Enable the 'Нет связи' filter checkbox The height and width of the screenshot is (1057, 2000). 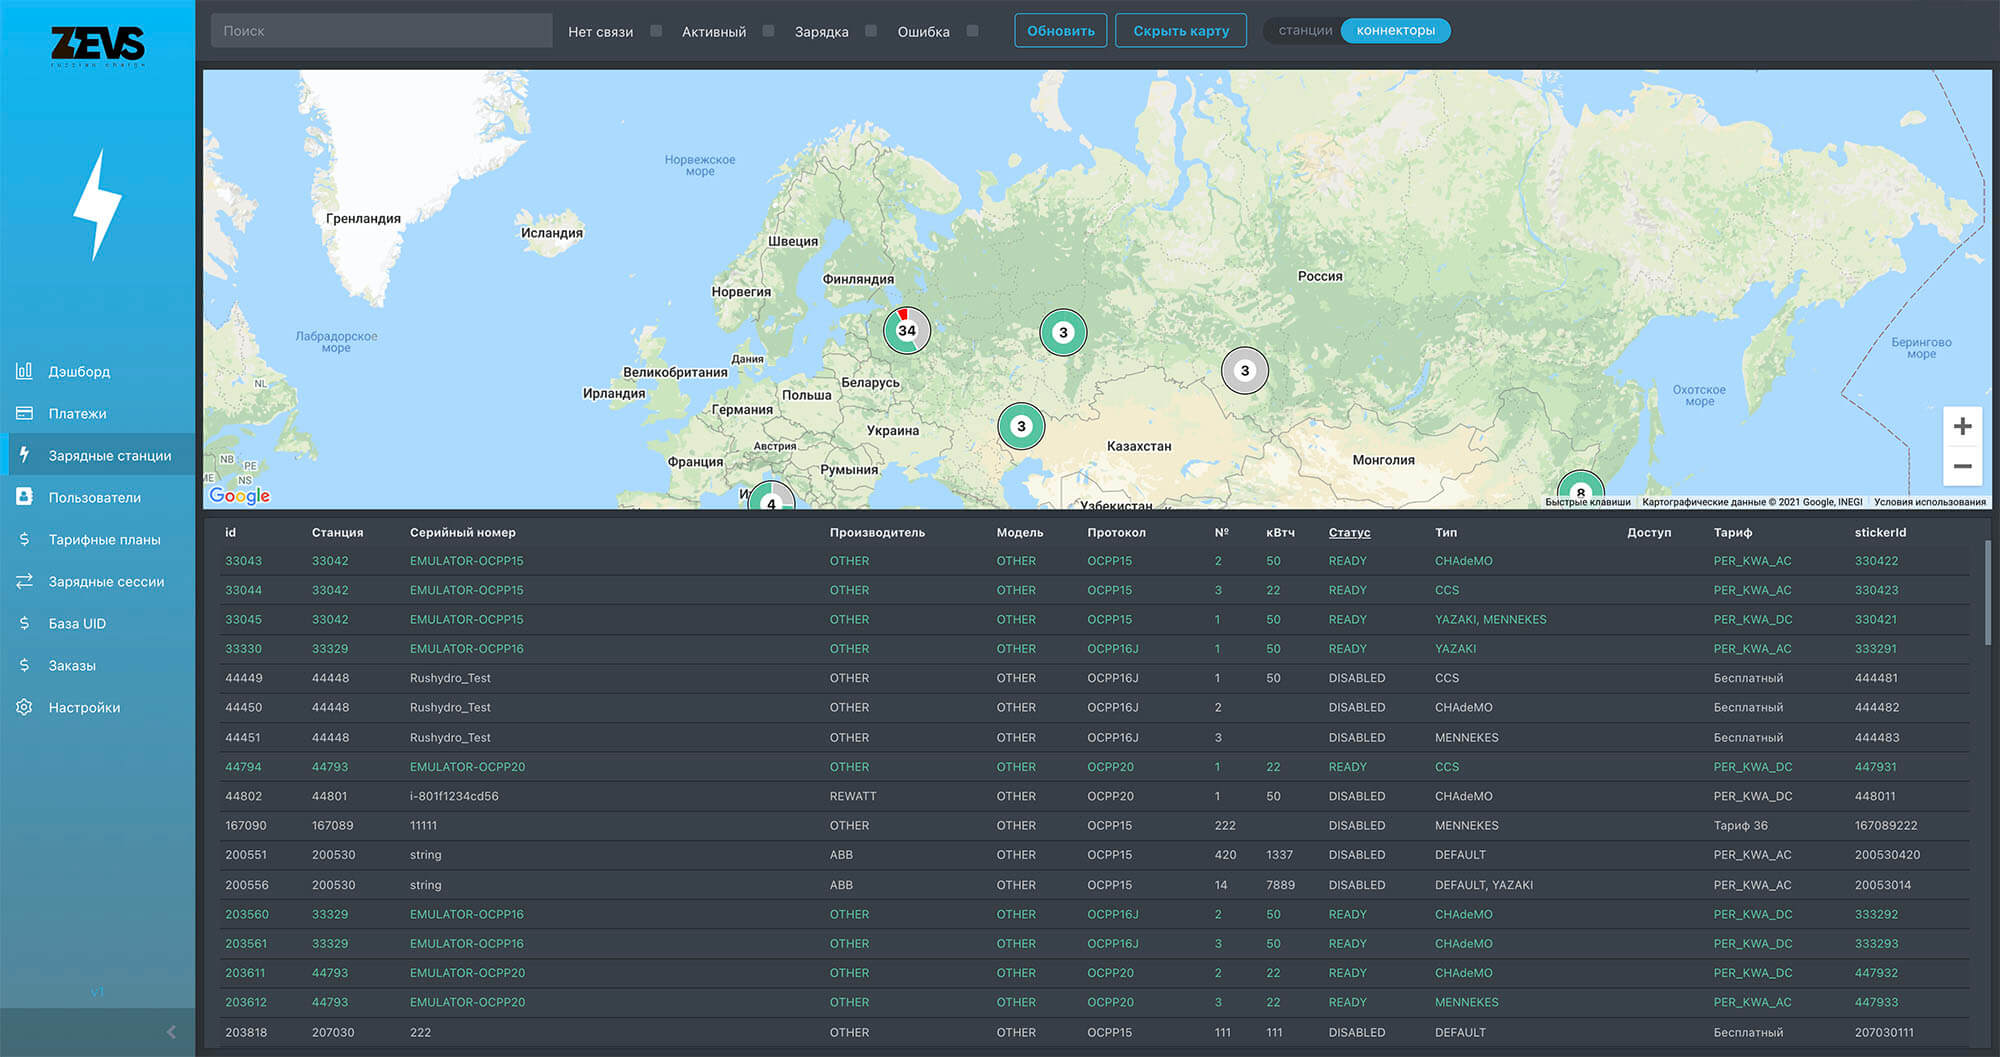[x=656, y=31]
